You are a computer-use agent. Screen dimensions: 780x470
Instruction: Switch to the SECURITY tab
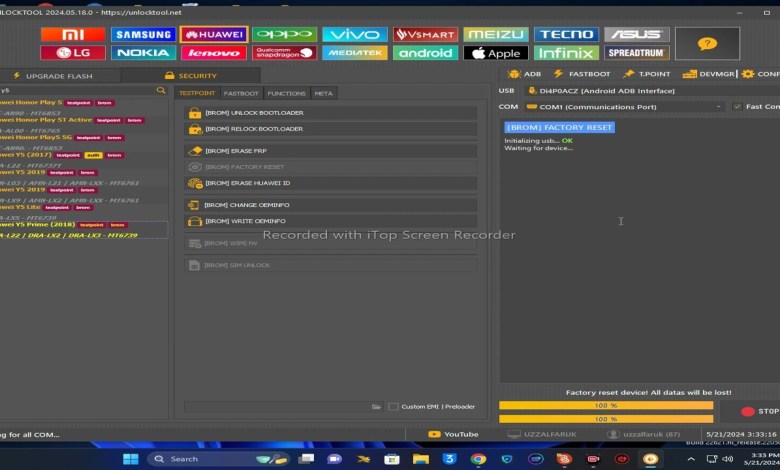coord(191,76)
